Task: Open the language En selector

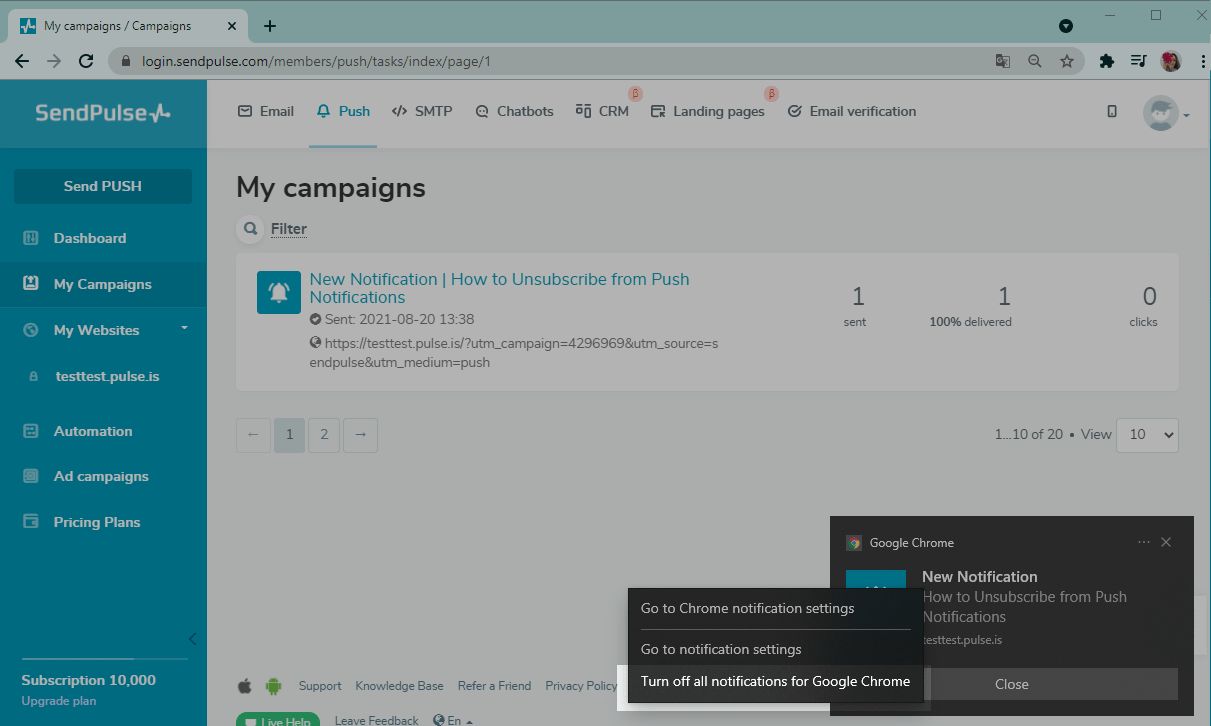Action: 453,720
